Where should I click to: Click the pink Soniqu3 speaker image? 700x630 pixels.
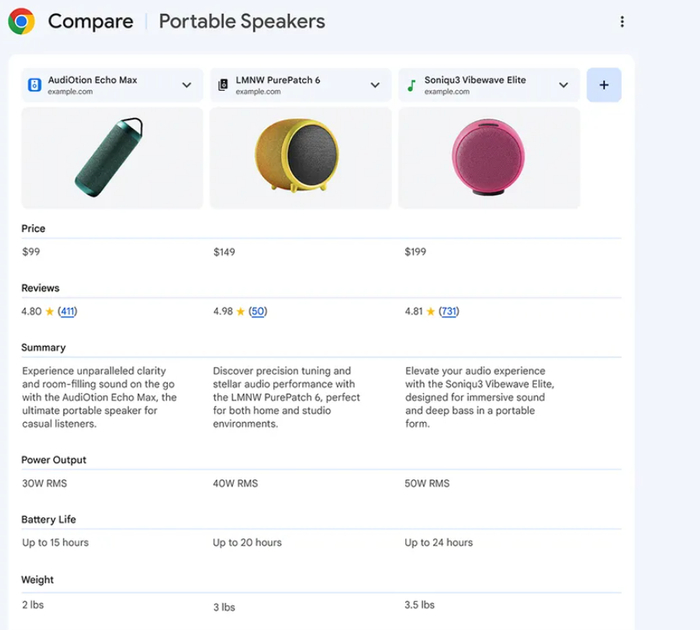488,157
